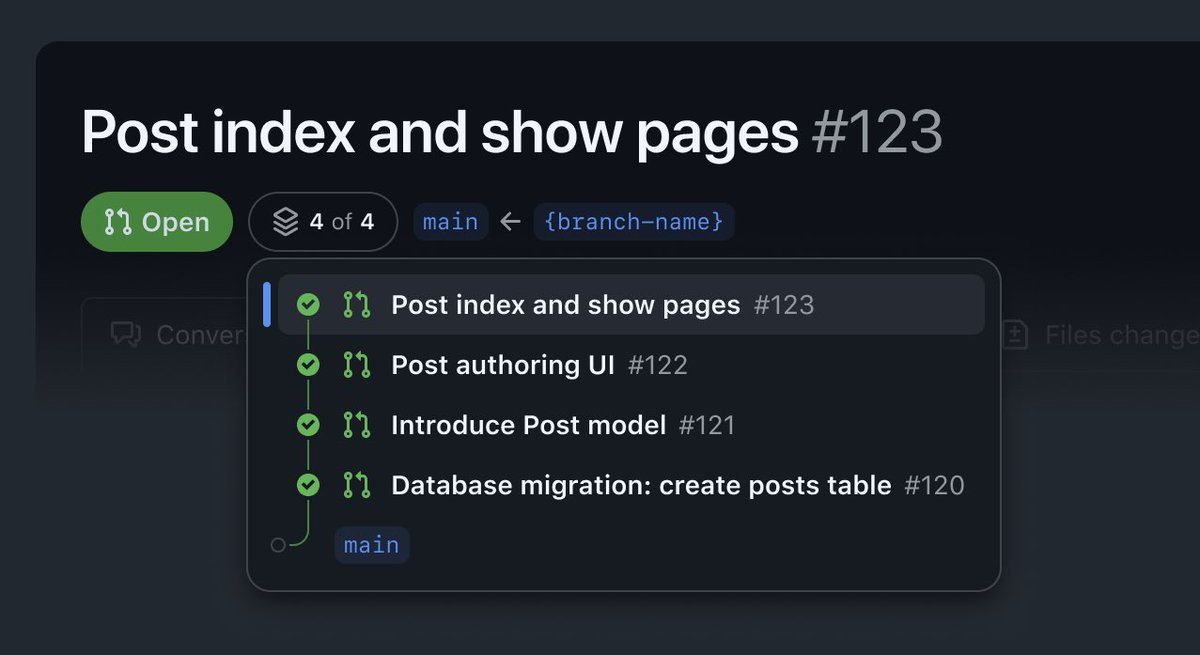Image resolution: width=1200 pixels, height=655 pixels.
Task: Go to Introduce Post model pull request
Action: point(528,425)
